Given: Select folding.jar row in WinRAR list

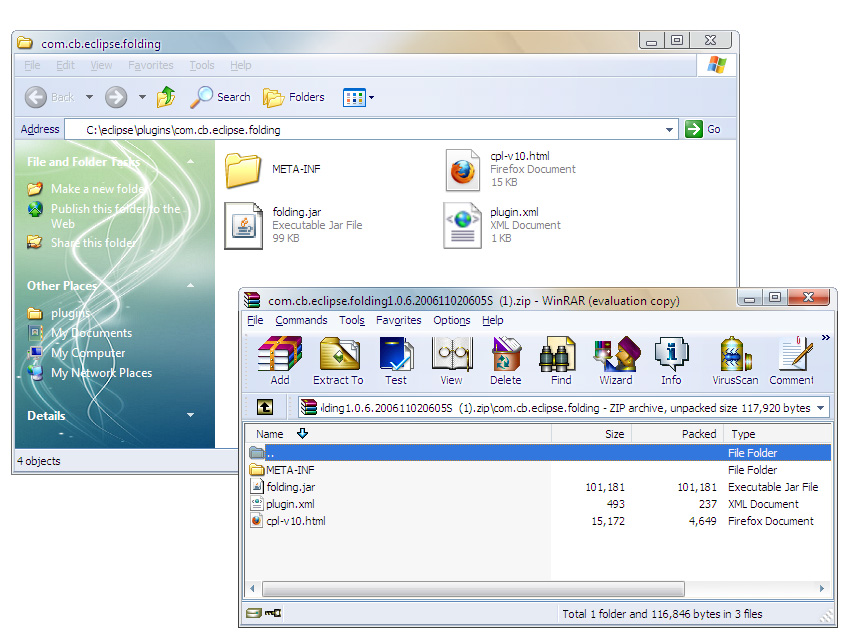Looking at the screenshot, I should [x=539, y=487].
